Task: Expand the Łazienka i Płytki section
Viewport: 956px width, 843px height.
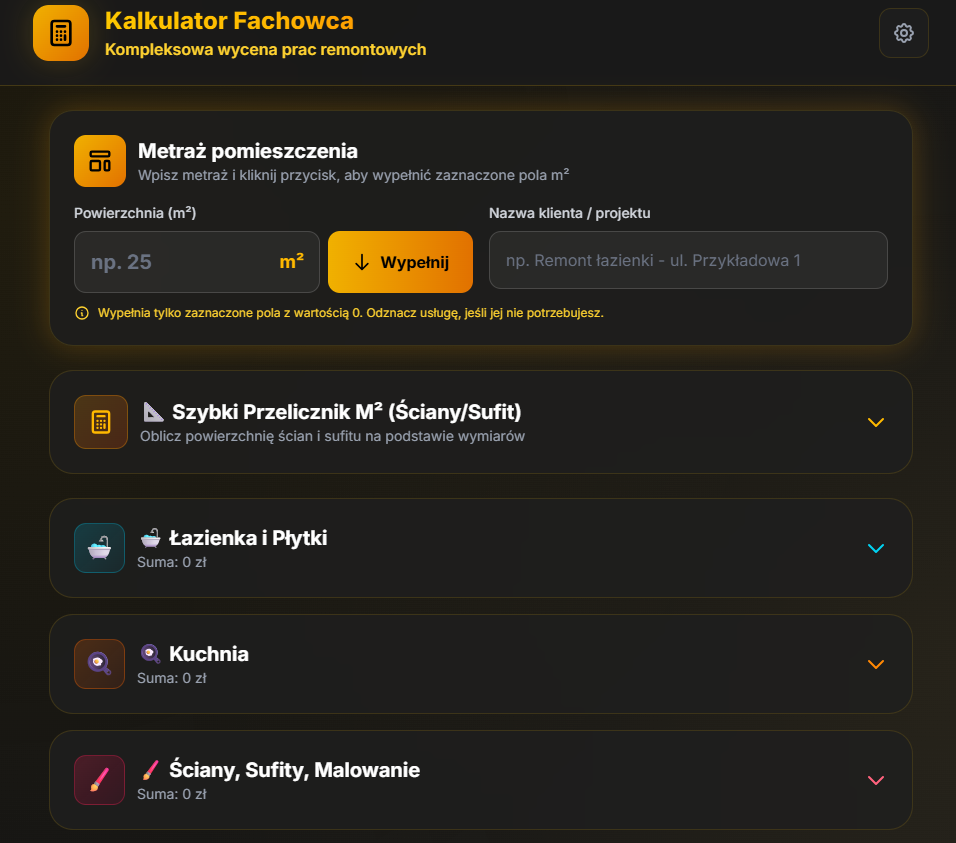Action: click(x=876, y=548)
